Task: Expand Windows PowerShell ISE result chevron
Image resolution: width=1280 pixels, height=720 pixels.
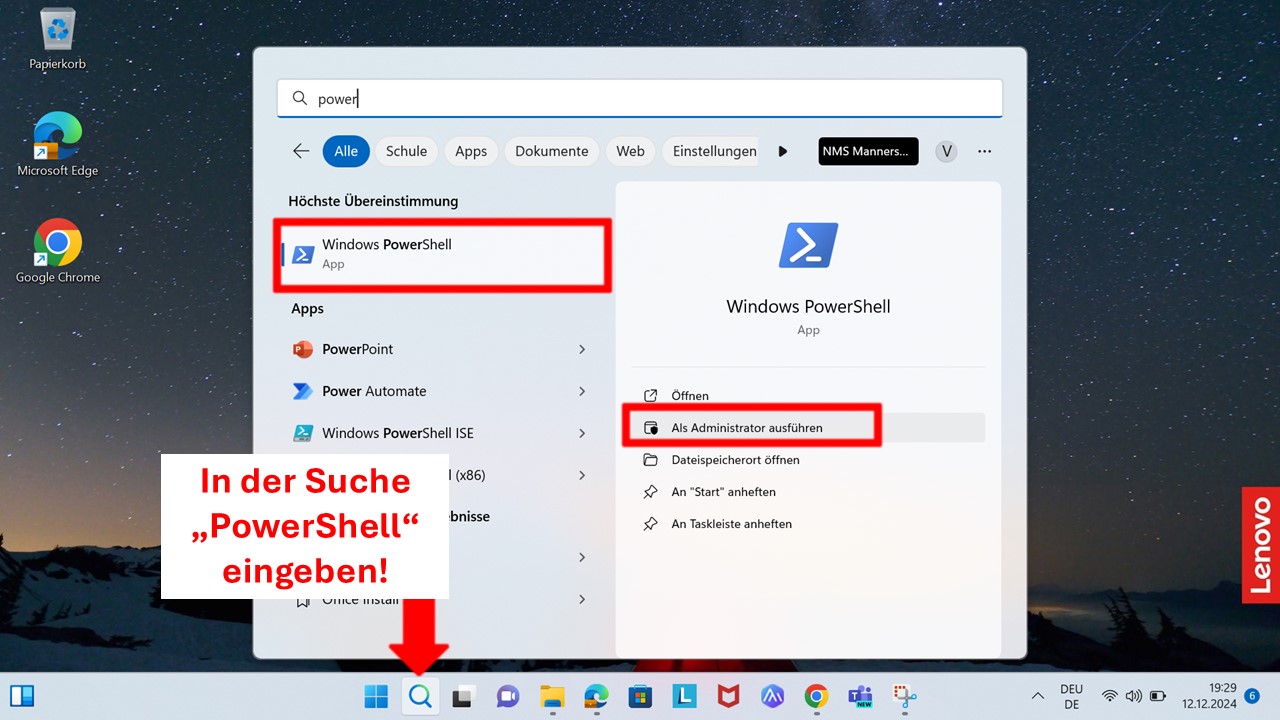Action: pyautogui.click(x=582, y=433)
